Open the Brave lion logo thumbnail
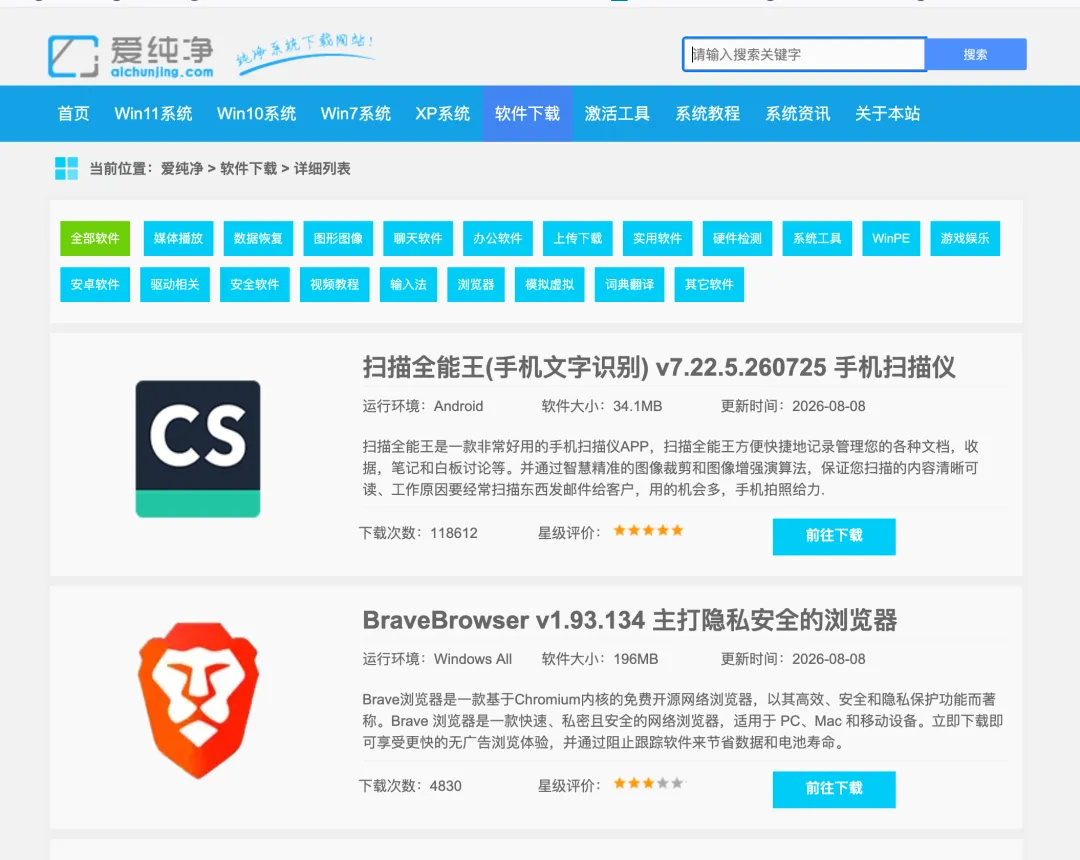The height and width of the screenshot is (860, 1080). click(x=198, y=700)
